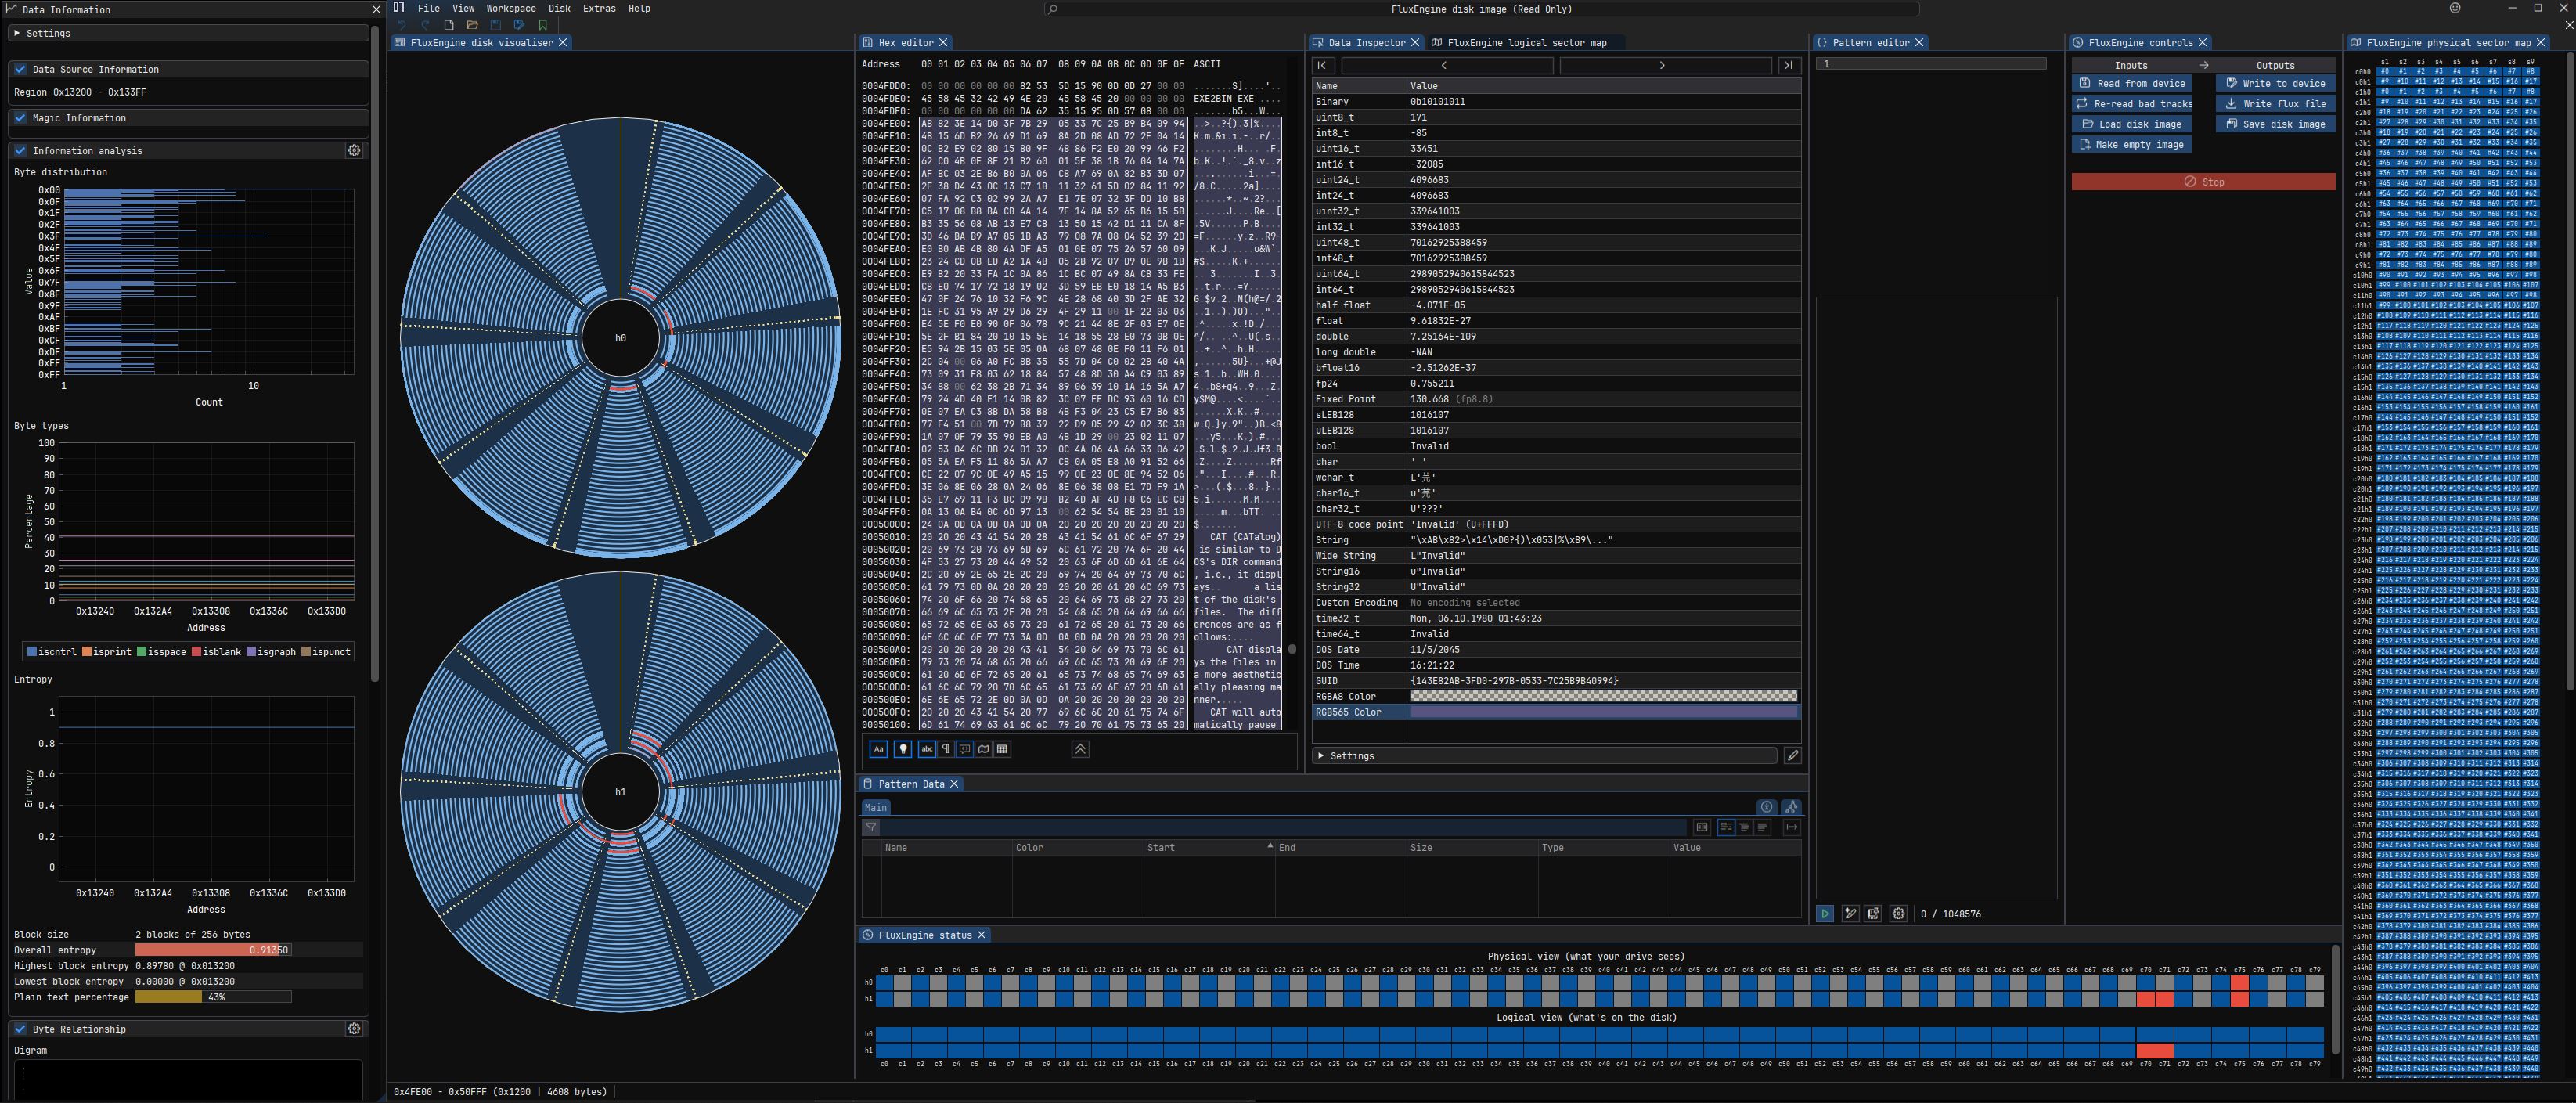
Task: Click the pattern editor run (play) button
Action: click(x=1824, y=913)
